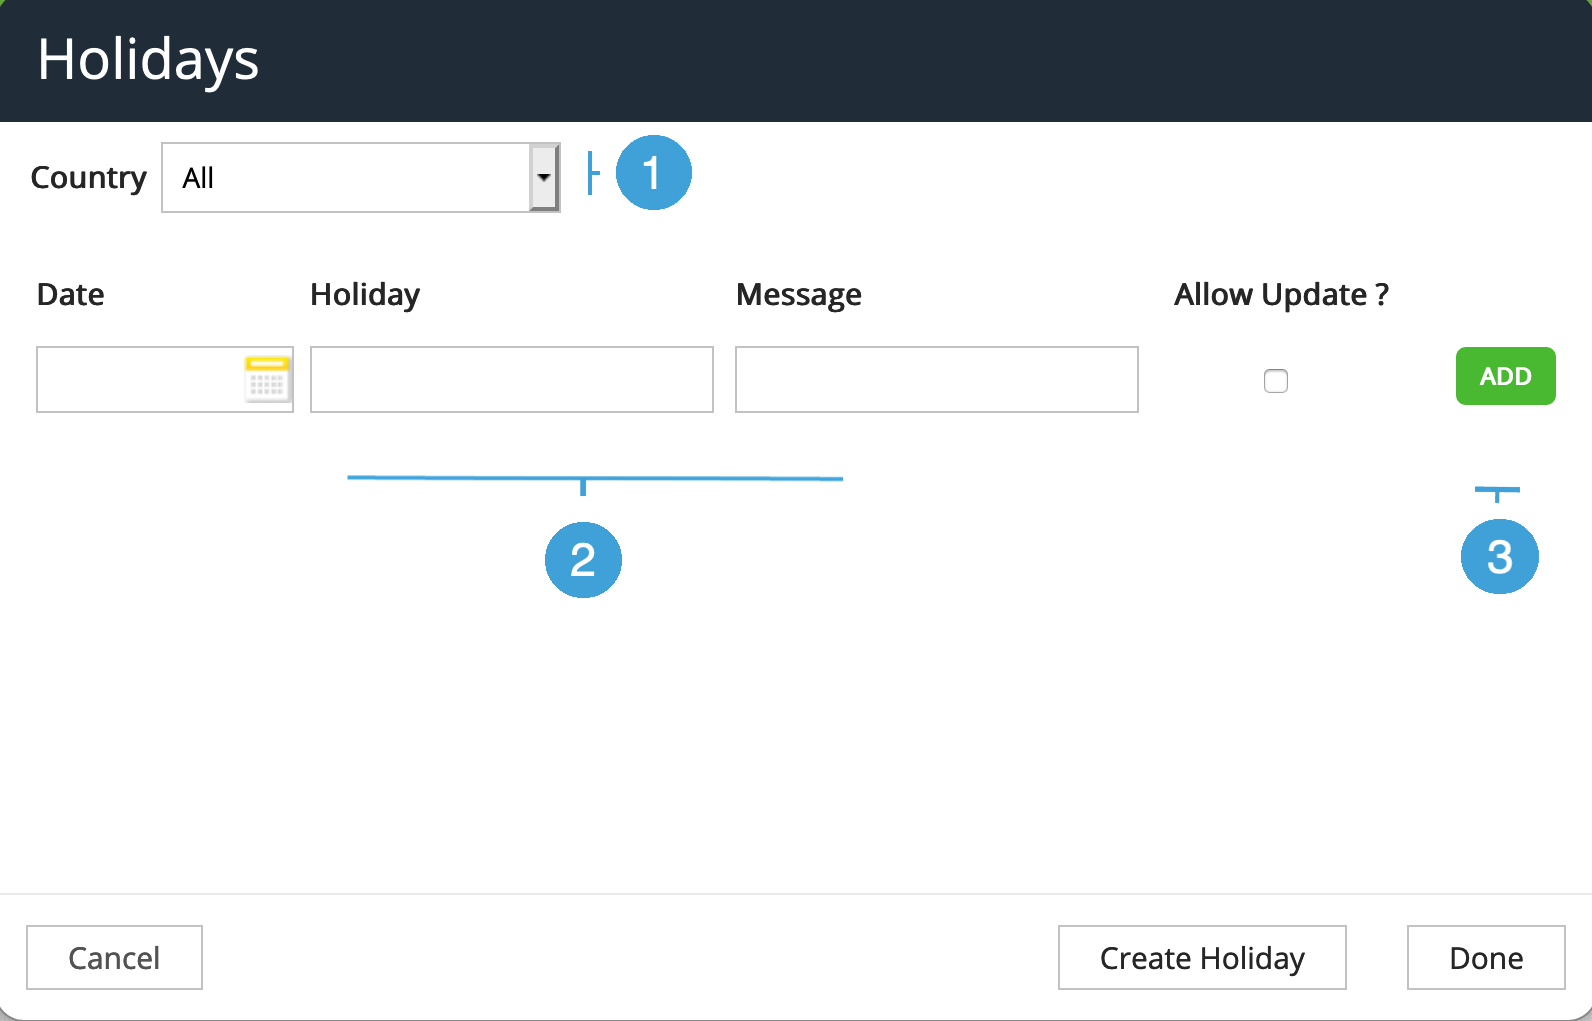Select the Holiday column header
1592x1021 pixels.
[365, 295]
